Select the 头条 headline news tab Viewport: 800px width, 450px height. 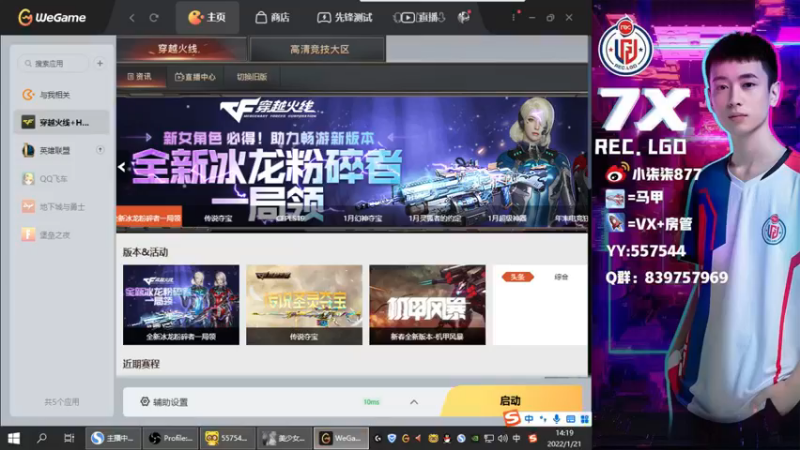pyautogui.click(x=517, y=277)
